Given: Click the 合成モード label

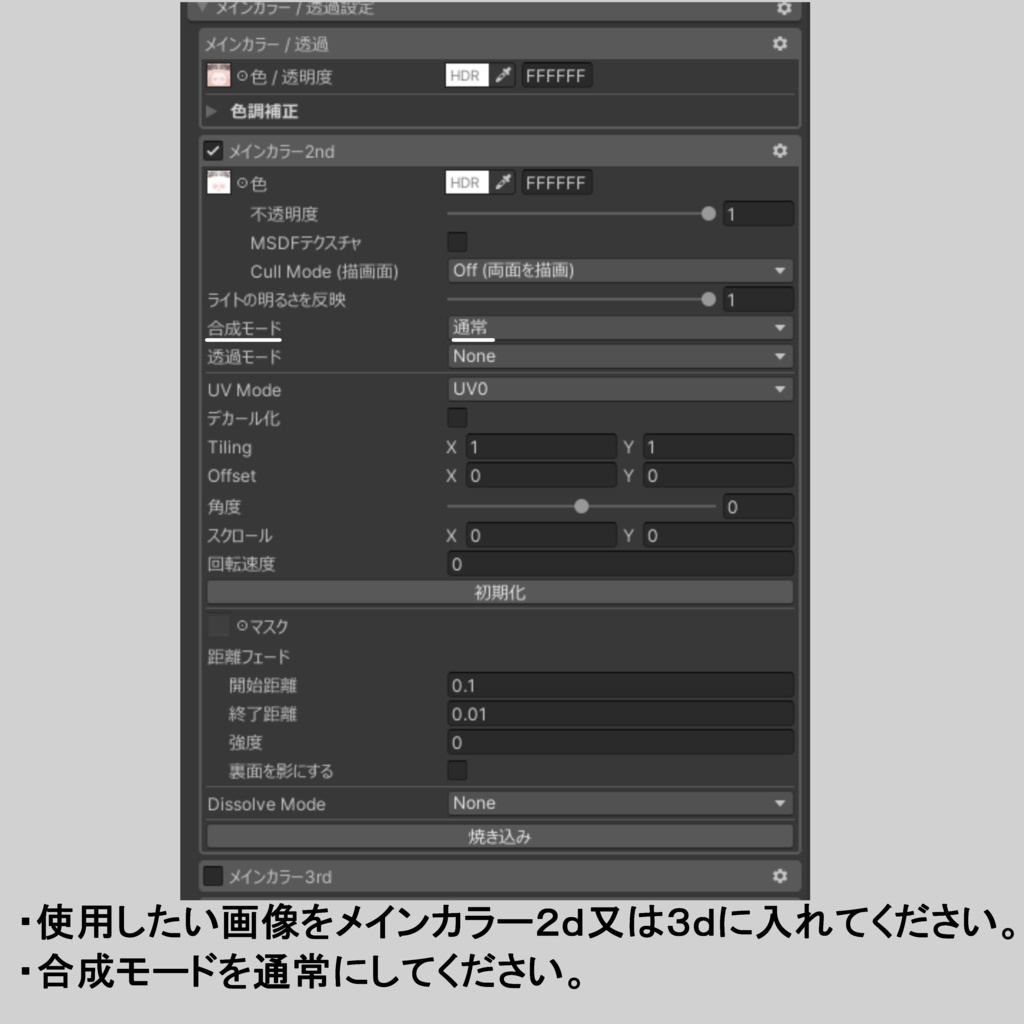Looking at the screenshot, I should (x=244, y=328).
